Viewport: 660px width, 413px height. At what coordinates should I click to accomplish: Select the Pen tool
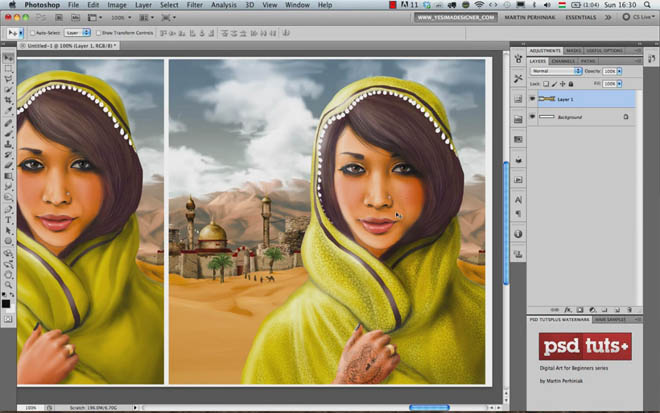point(8,210)
